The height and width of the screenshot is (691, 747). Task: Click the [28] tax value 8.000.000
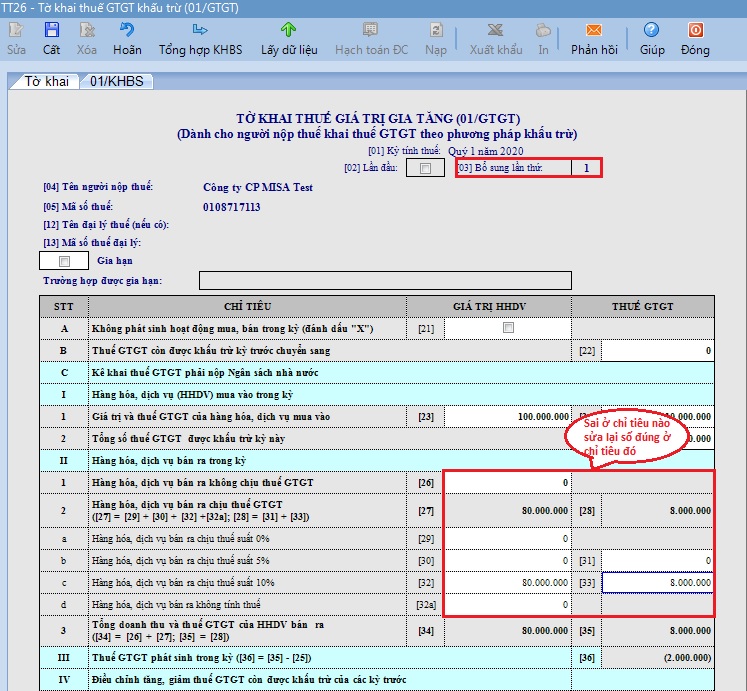click(657, 510)
